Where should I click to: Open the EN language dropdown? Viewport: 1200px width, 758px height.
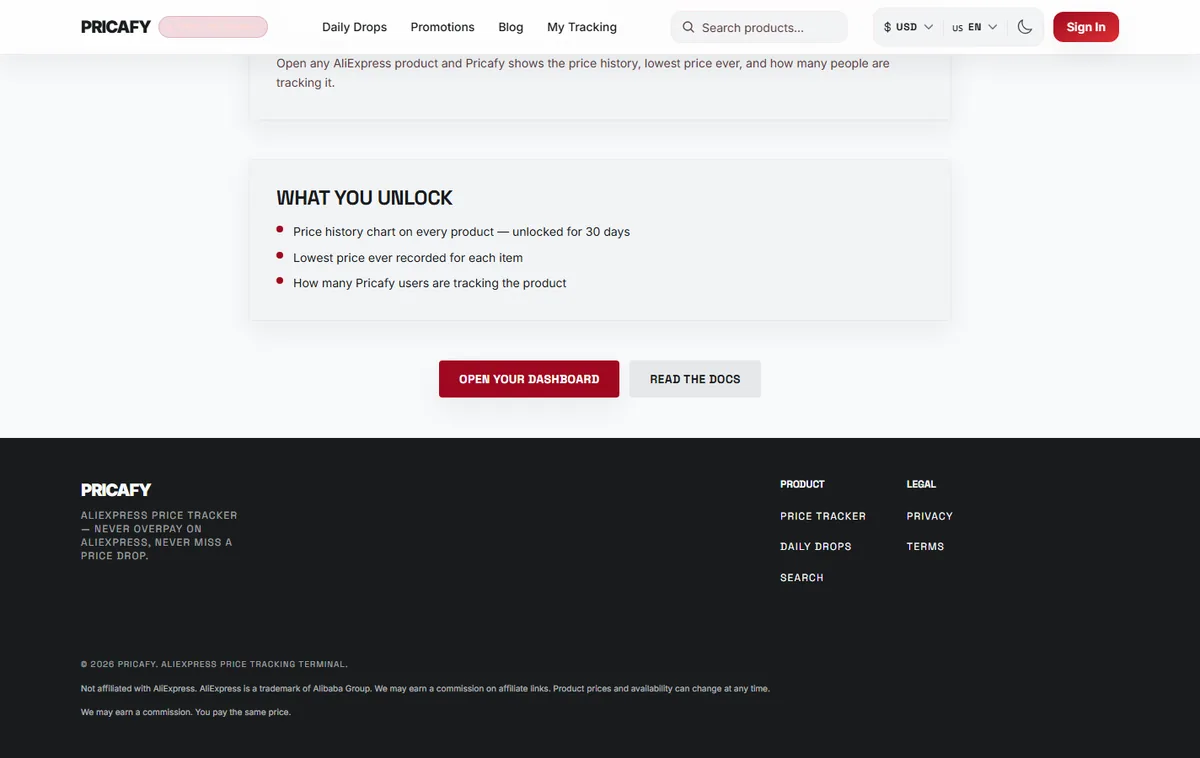click(x=975, y=27)
